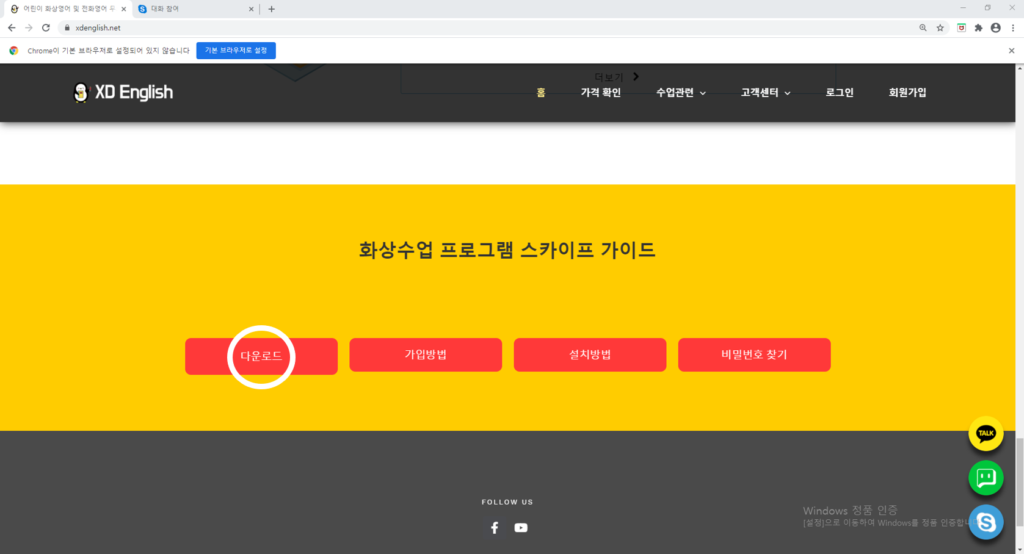Go to 홈 menu item
Viewport: 1024px width, 554px height.
[541, 93]
